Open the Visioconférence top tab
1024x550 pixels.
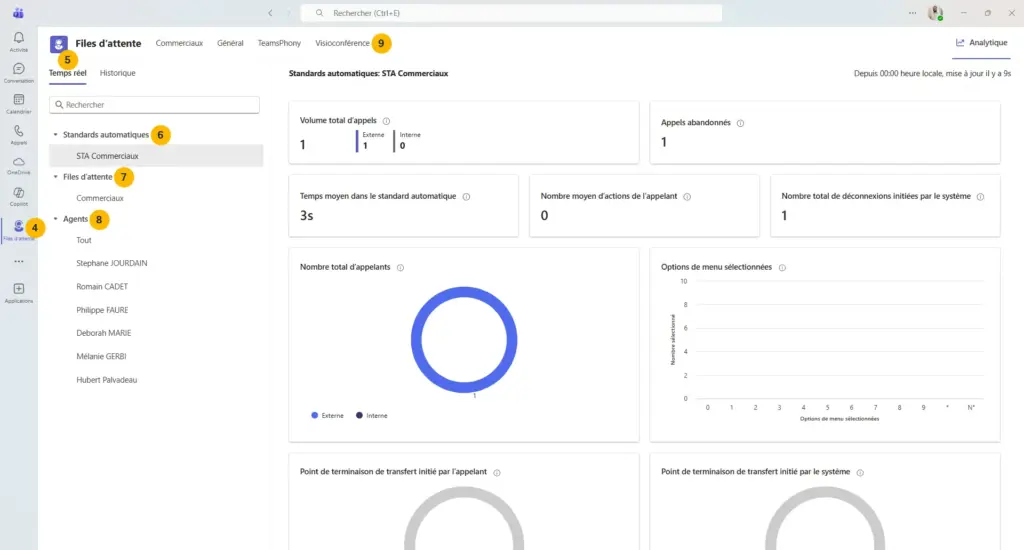(x=342, y=43)
